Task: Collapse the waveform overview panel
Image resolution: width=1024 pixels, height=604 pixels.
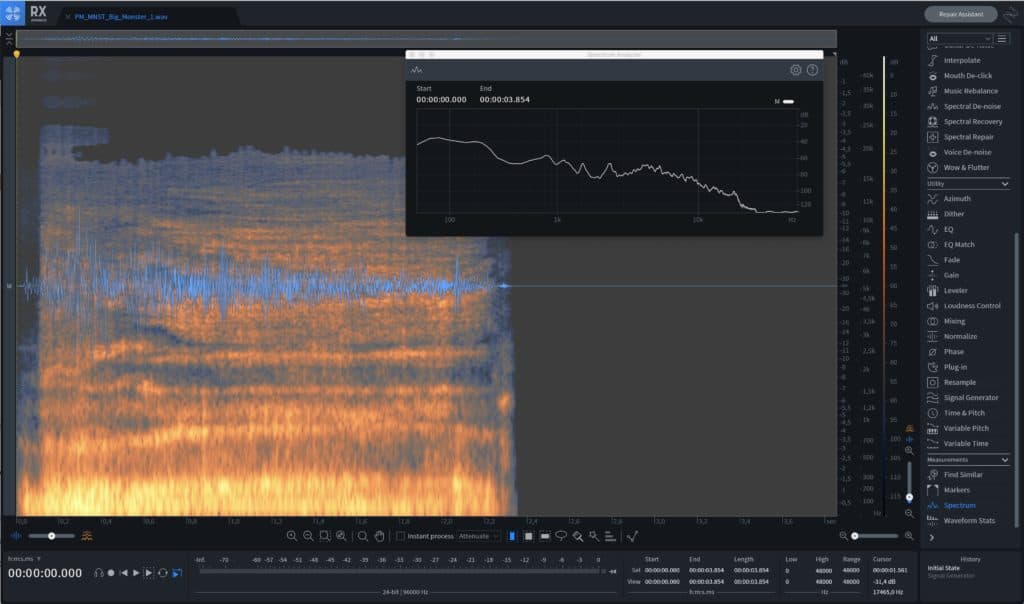Action: (x=8, y=39)
